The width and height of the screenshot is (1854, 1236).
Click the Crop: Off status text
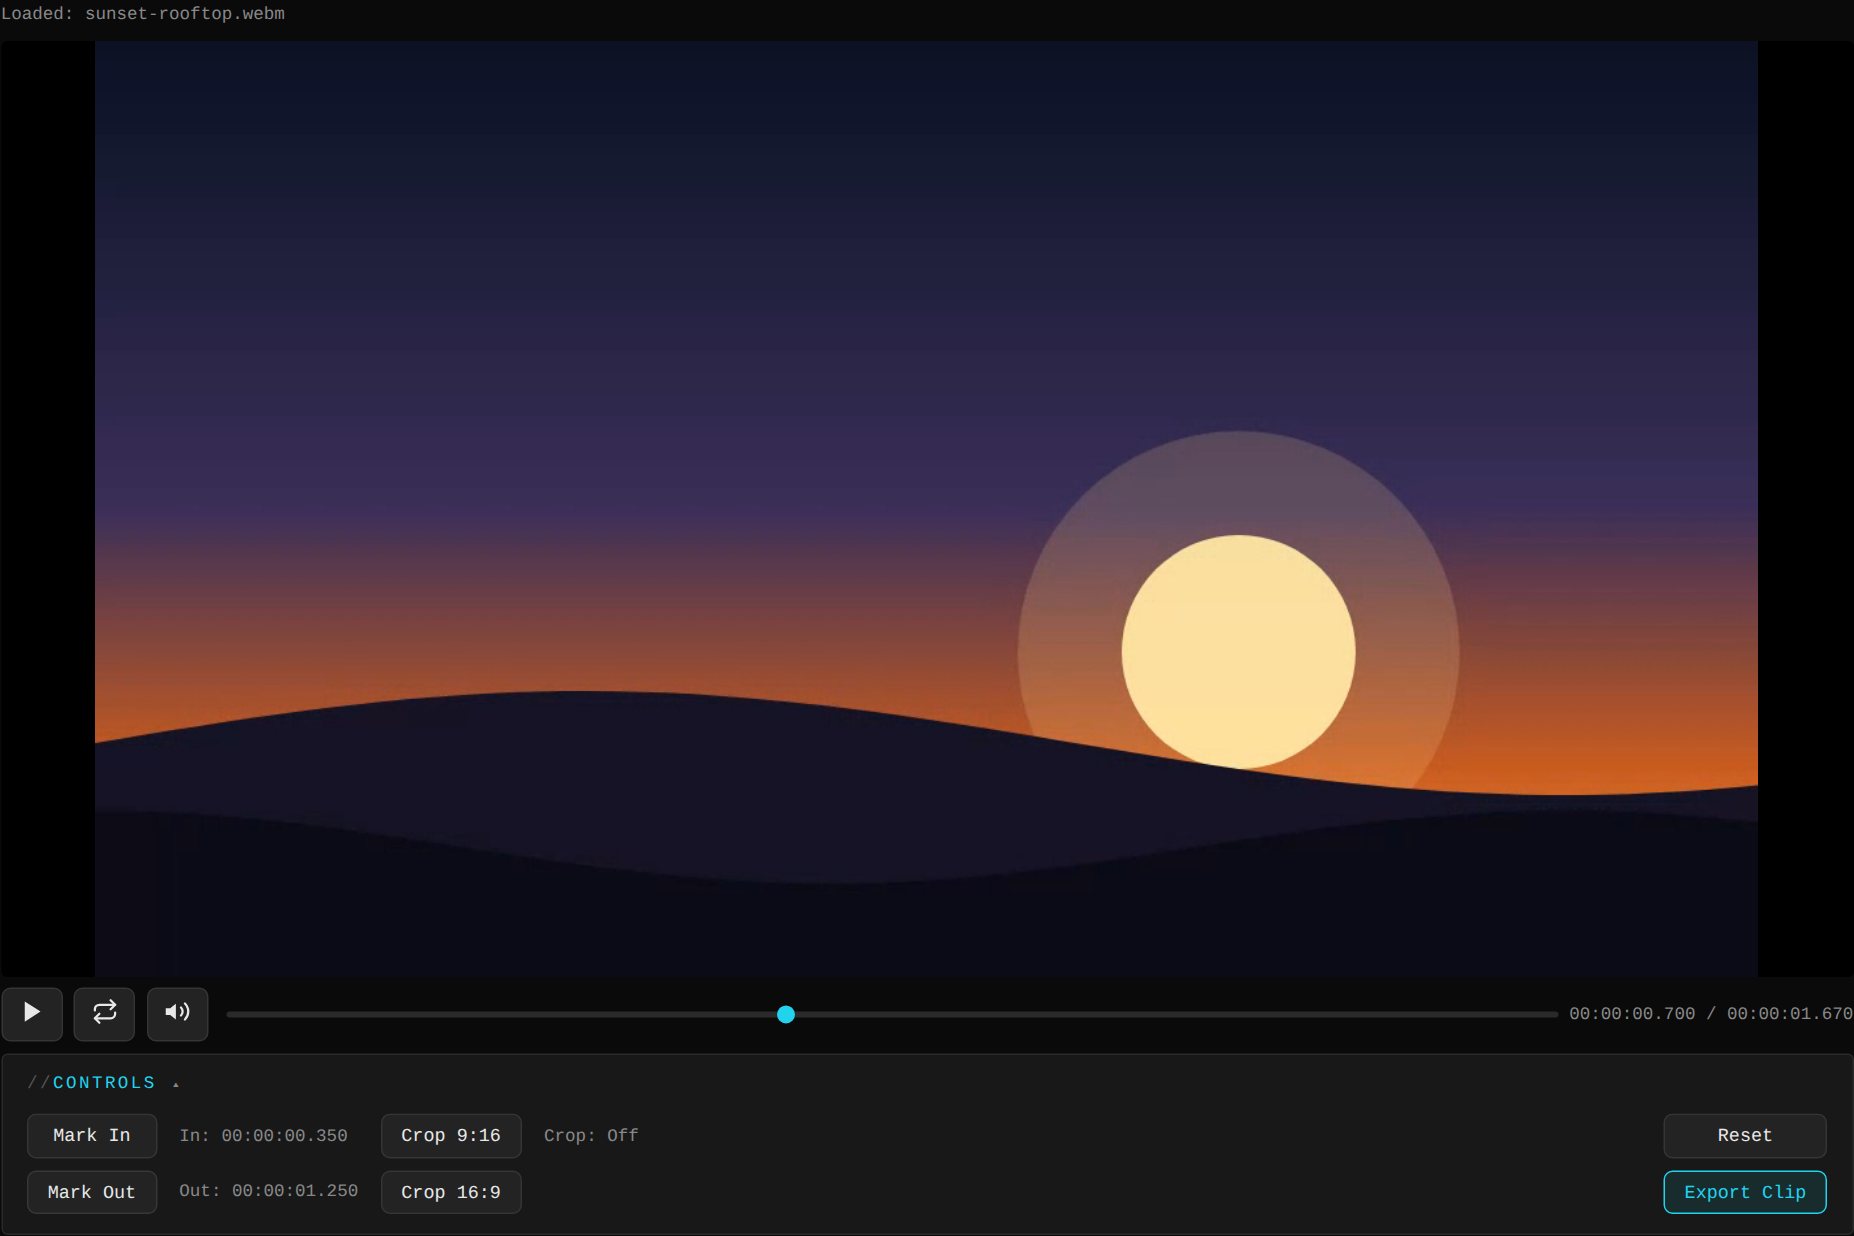coord(591,1135)
